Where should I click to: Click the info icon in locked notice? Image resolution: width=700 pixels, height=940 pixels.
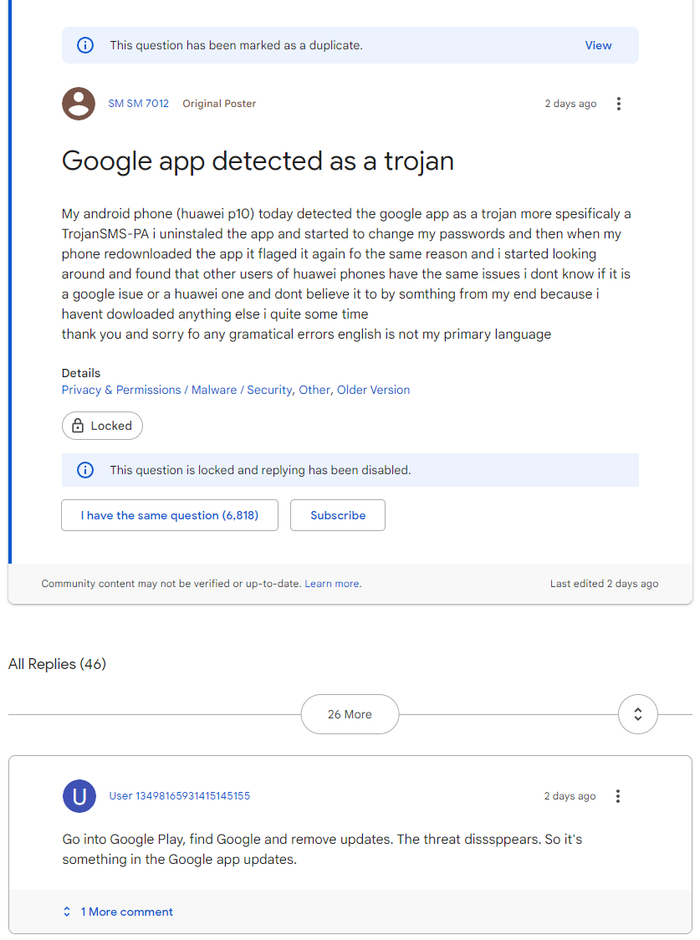[x=86, y=470]
